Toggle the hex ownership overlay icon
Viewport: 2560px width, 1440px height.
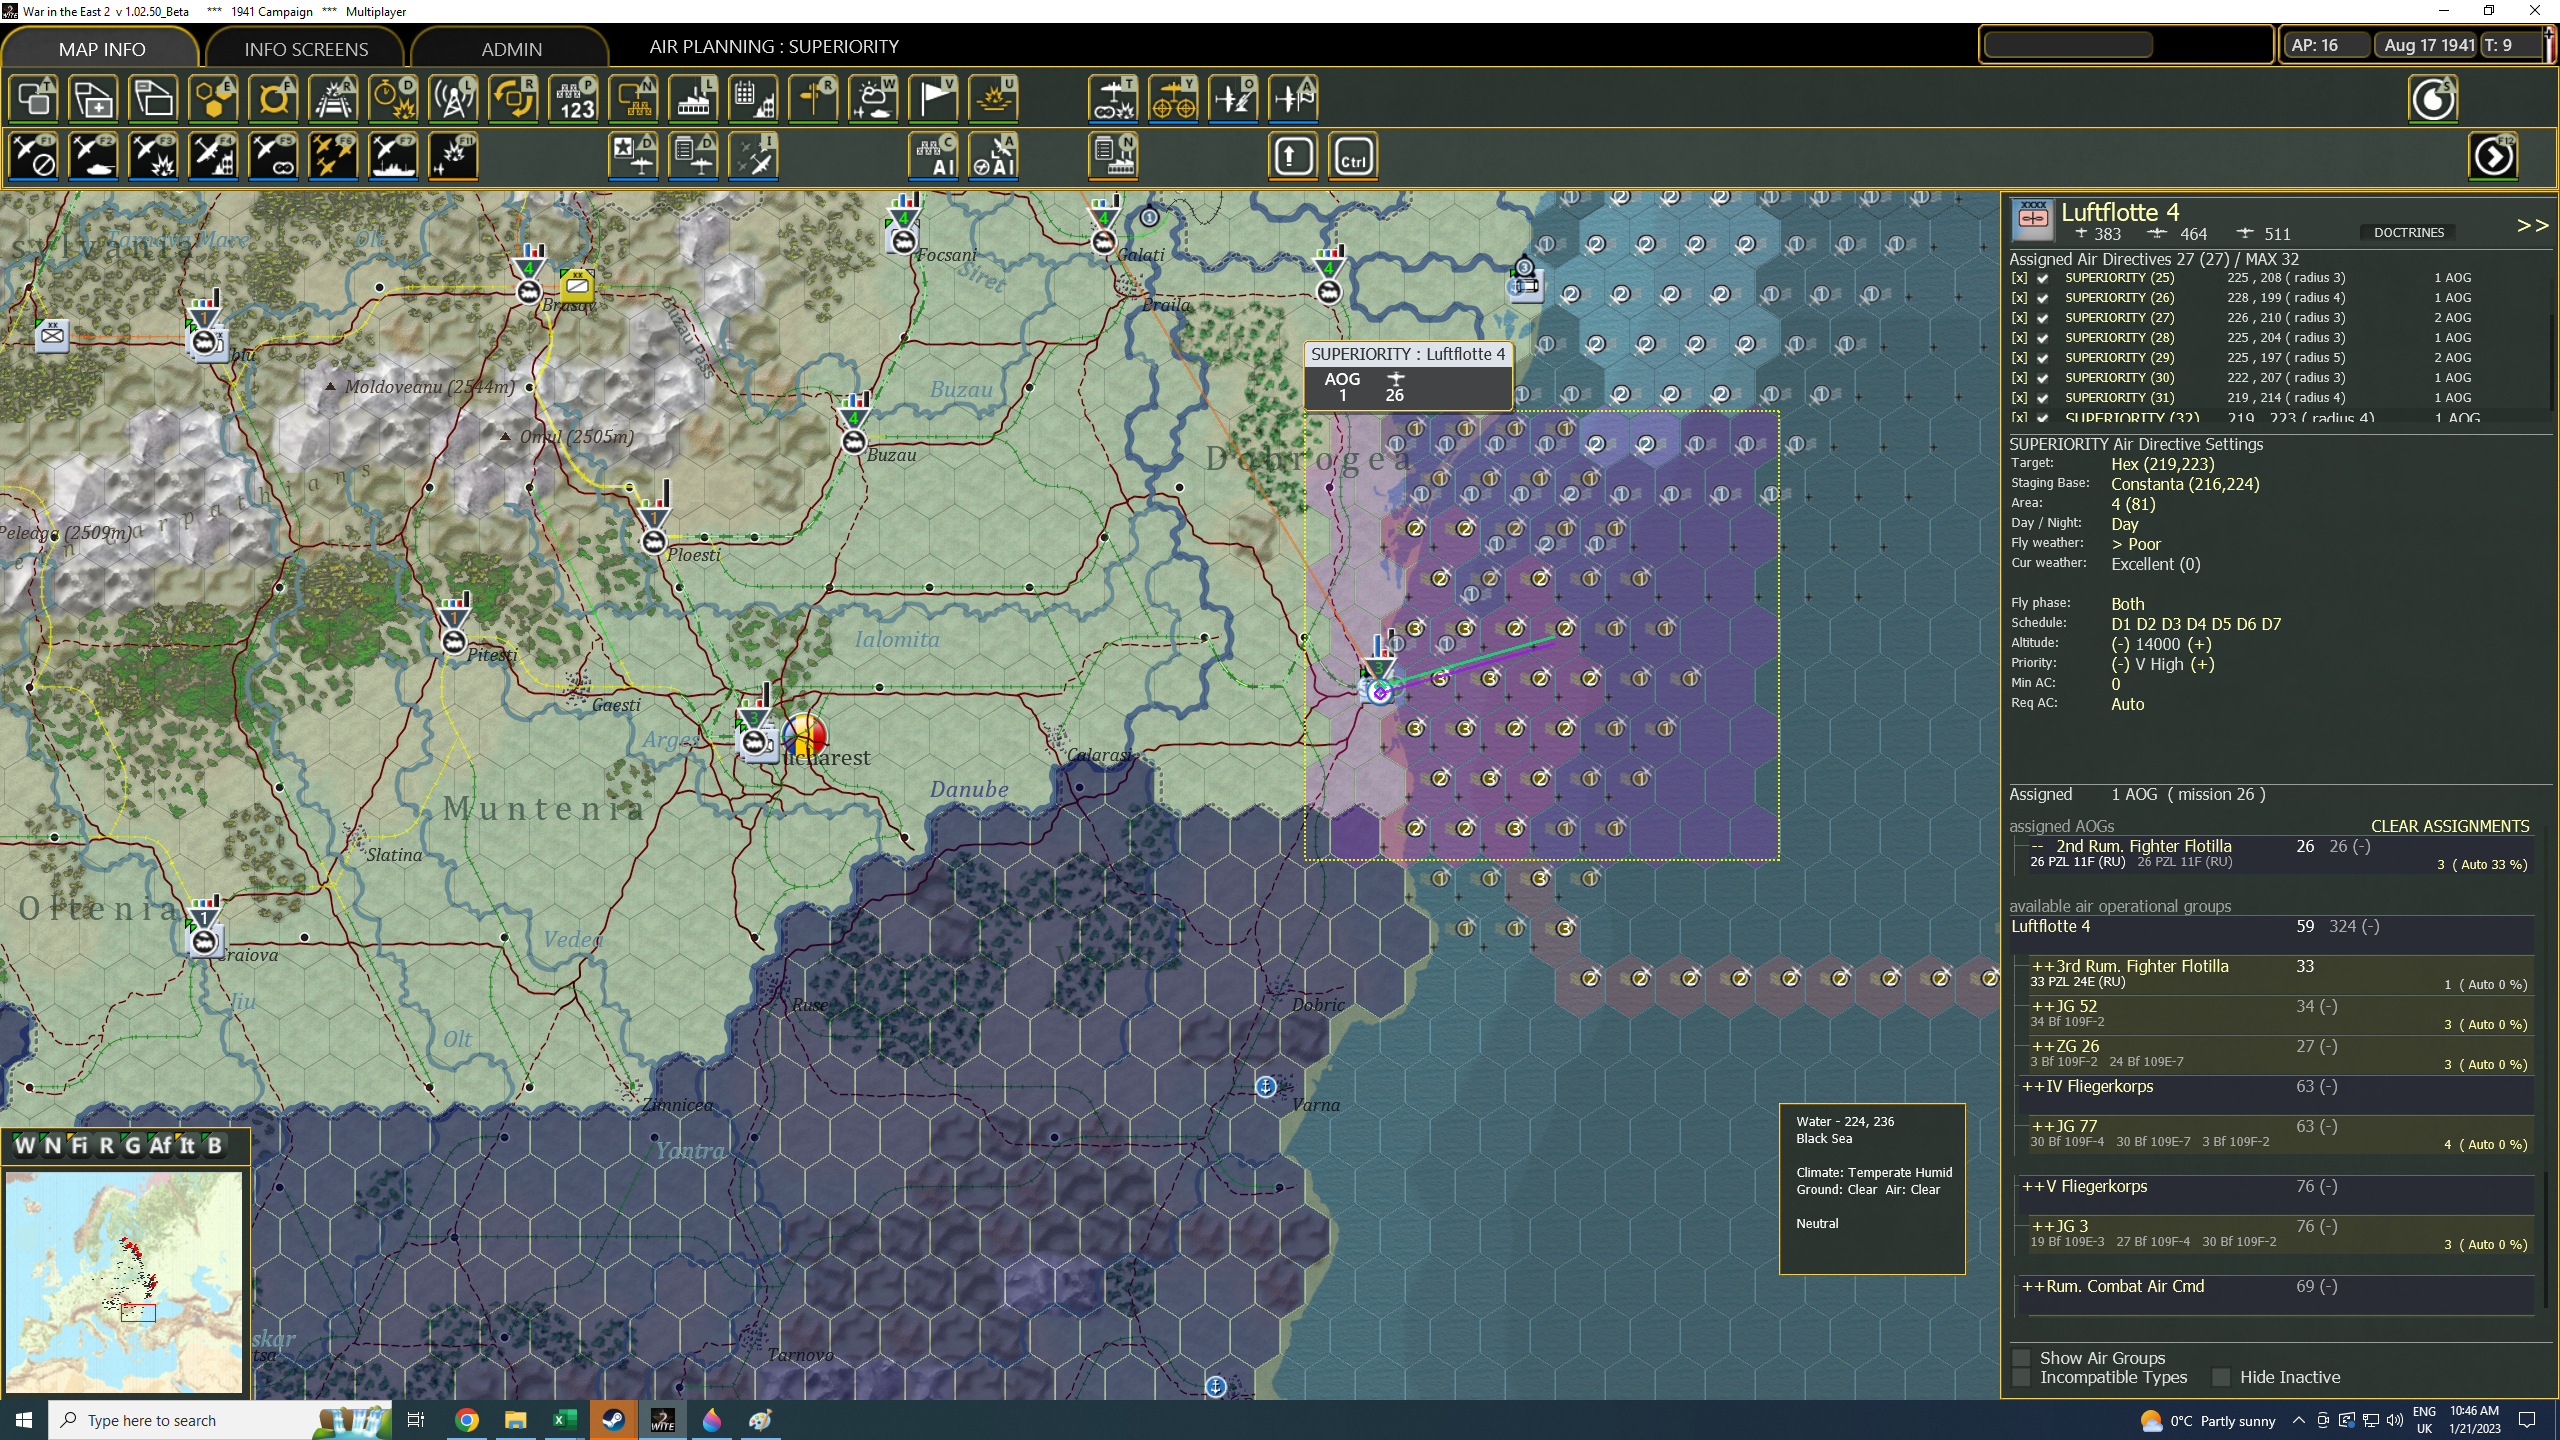(213, 99)
